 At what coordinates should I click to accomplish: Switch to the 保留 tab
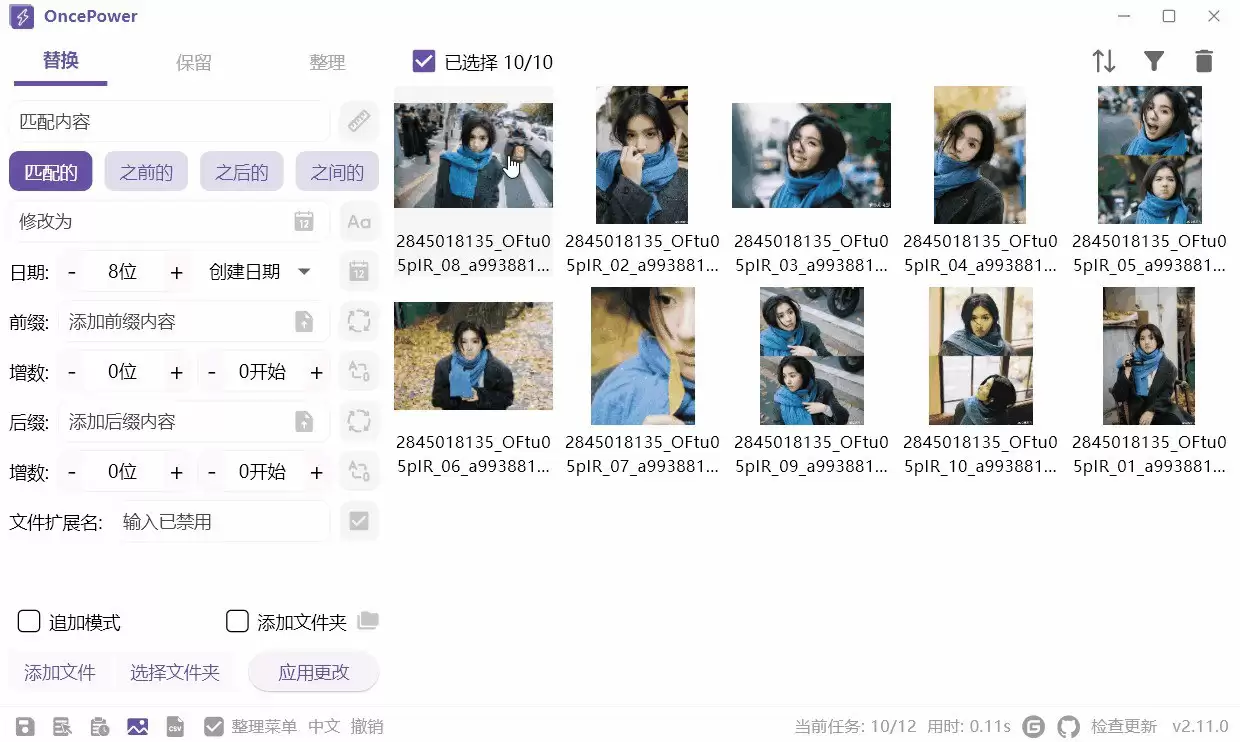[192, 62]
